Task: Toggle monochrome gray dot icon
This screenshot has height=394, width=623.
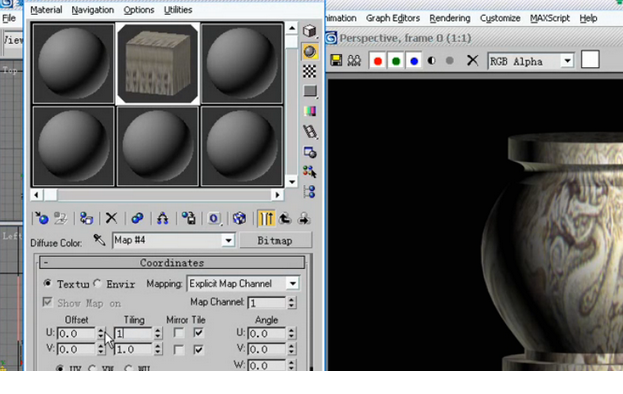Action: tap(450, 60)
